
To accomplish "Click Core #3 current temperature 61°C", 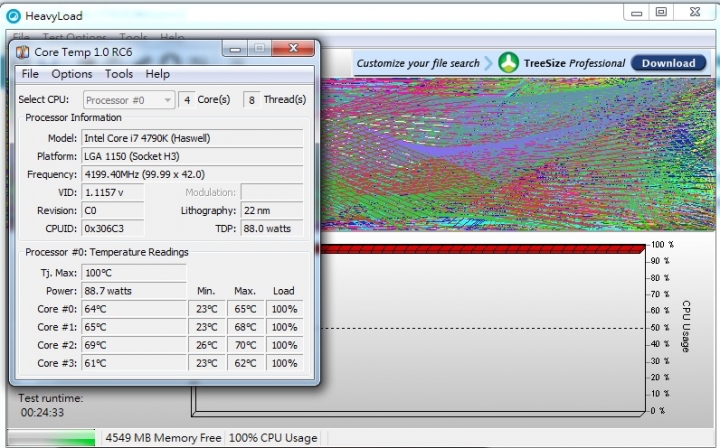I will click(x=134, y=363).
